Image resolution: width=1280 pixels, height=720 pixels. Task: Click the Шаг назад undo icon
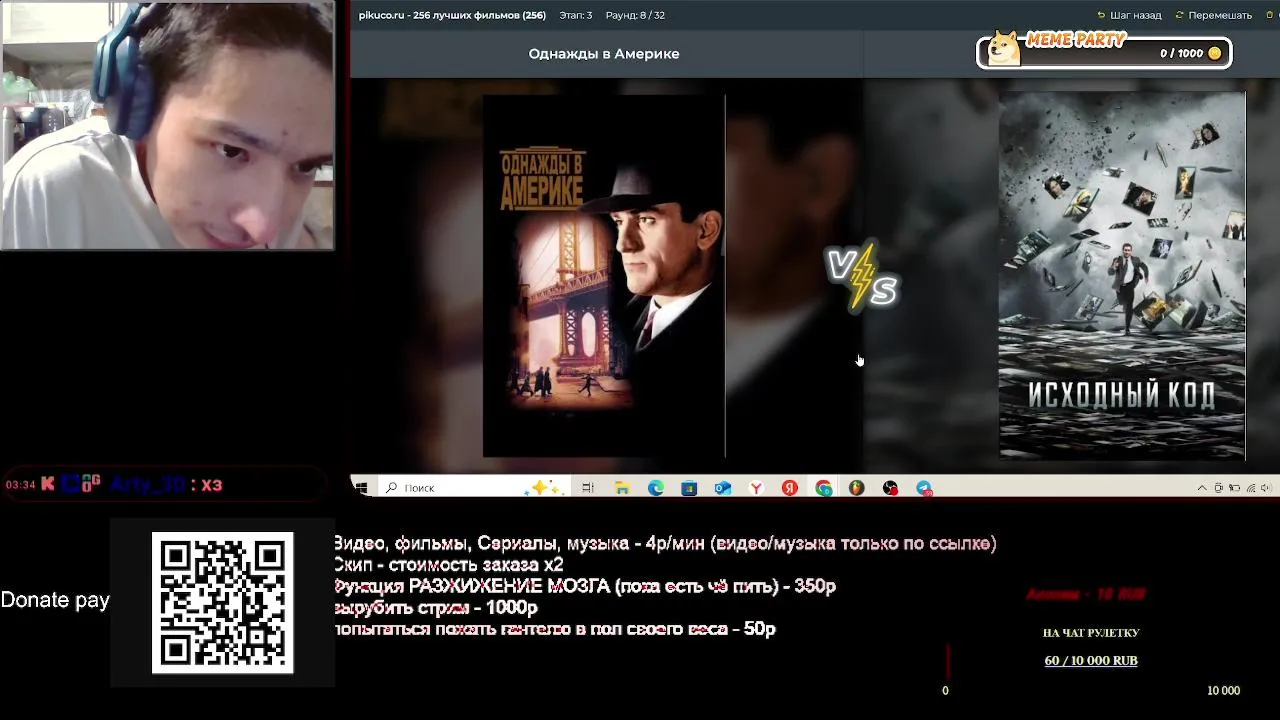[1101, 15]
